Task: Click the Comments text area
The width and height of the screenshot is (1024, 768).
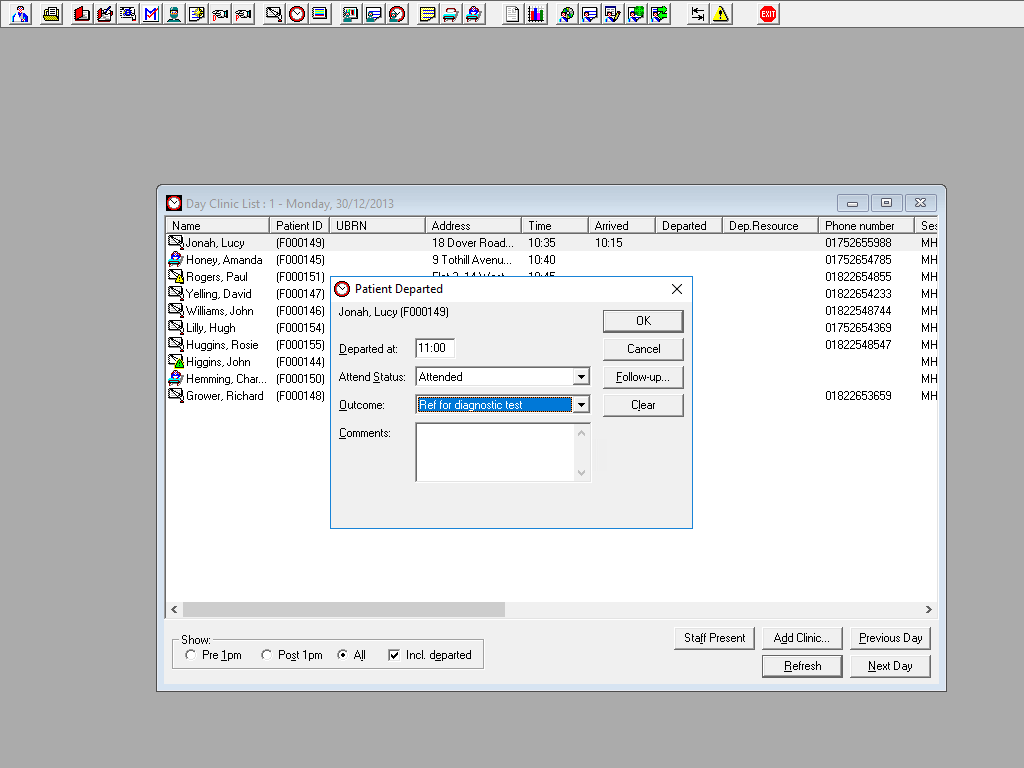Action: [x=495, y=452]
